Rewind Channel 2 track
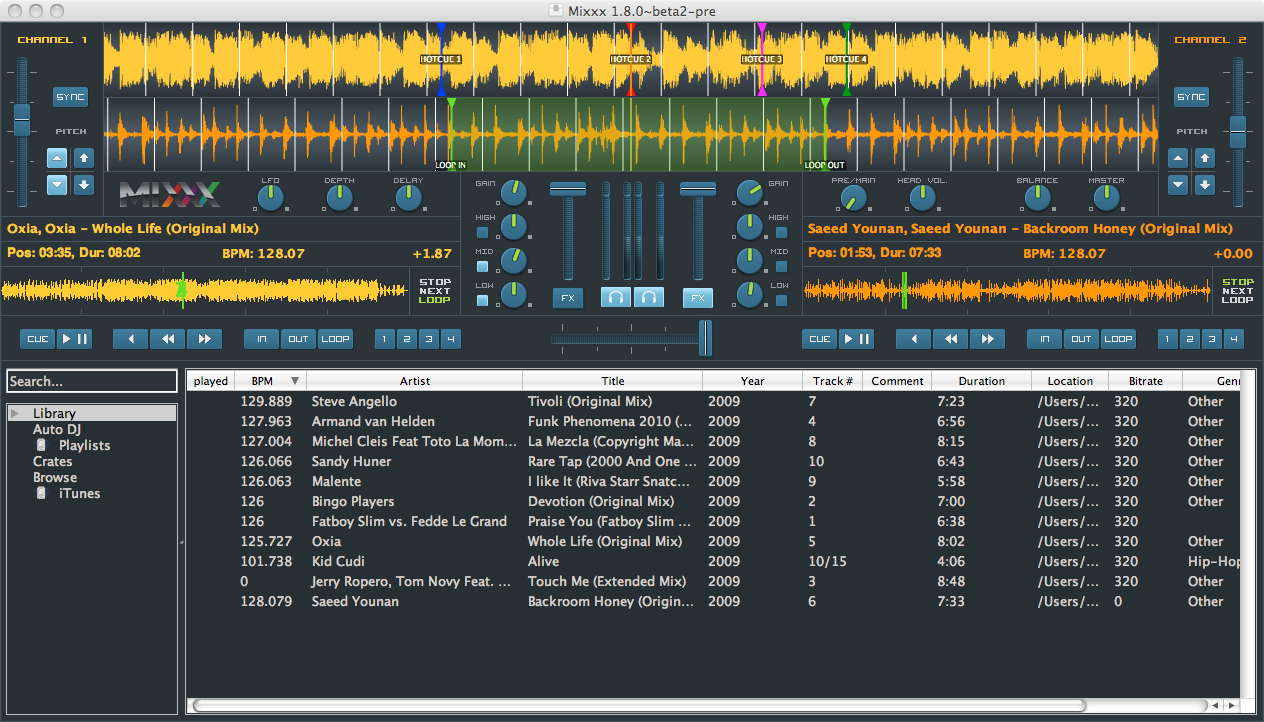Viewport: 1264px width, 722px height. [x=950, y=339]
